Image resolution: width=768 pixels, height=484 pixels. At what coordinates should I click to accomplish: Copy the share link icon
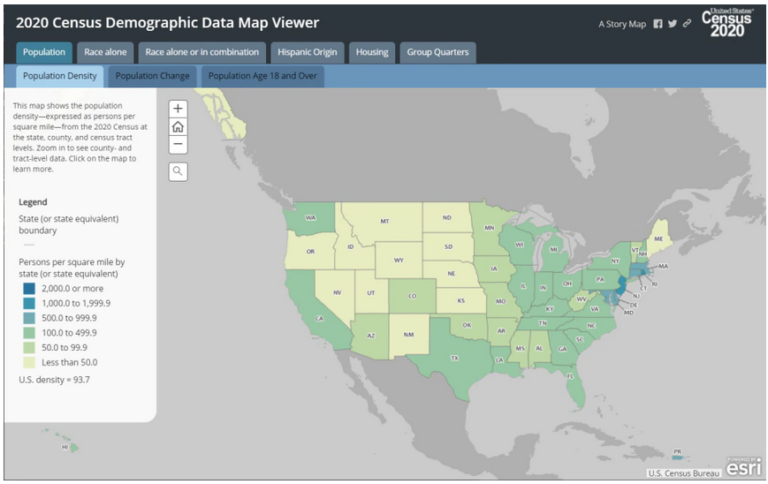click(x=686, y=24)
